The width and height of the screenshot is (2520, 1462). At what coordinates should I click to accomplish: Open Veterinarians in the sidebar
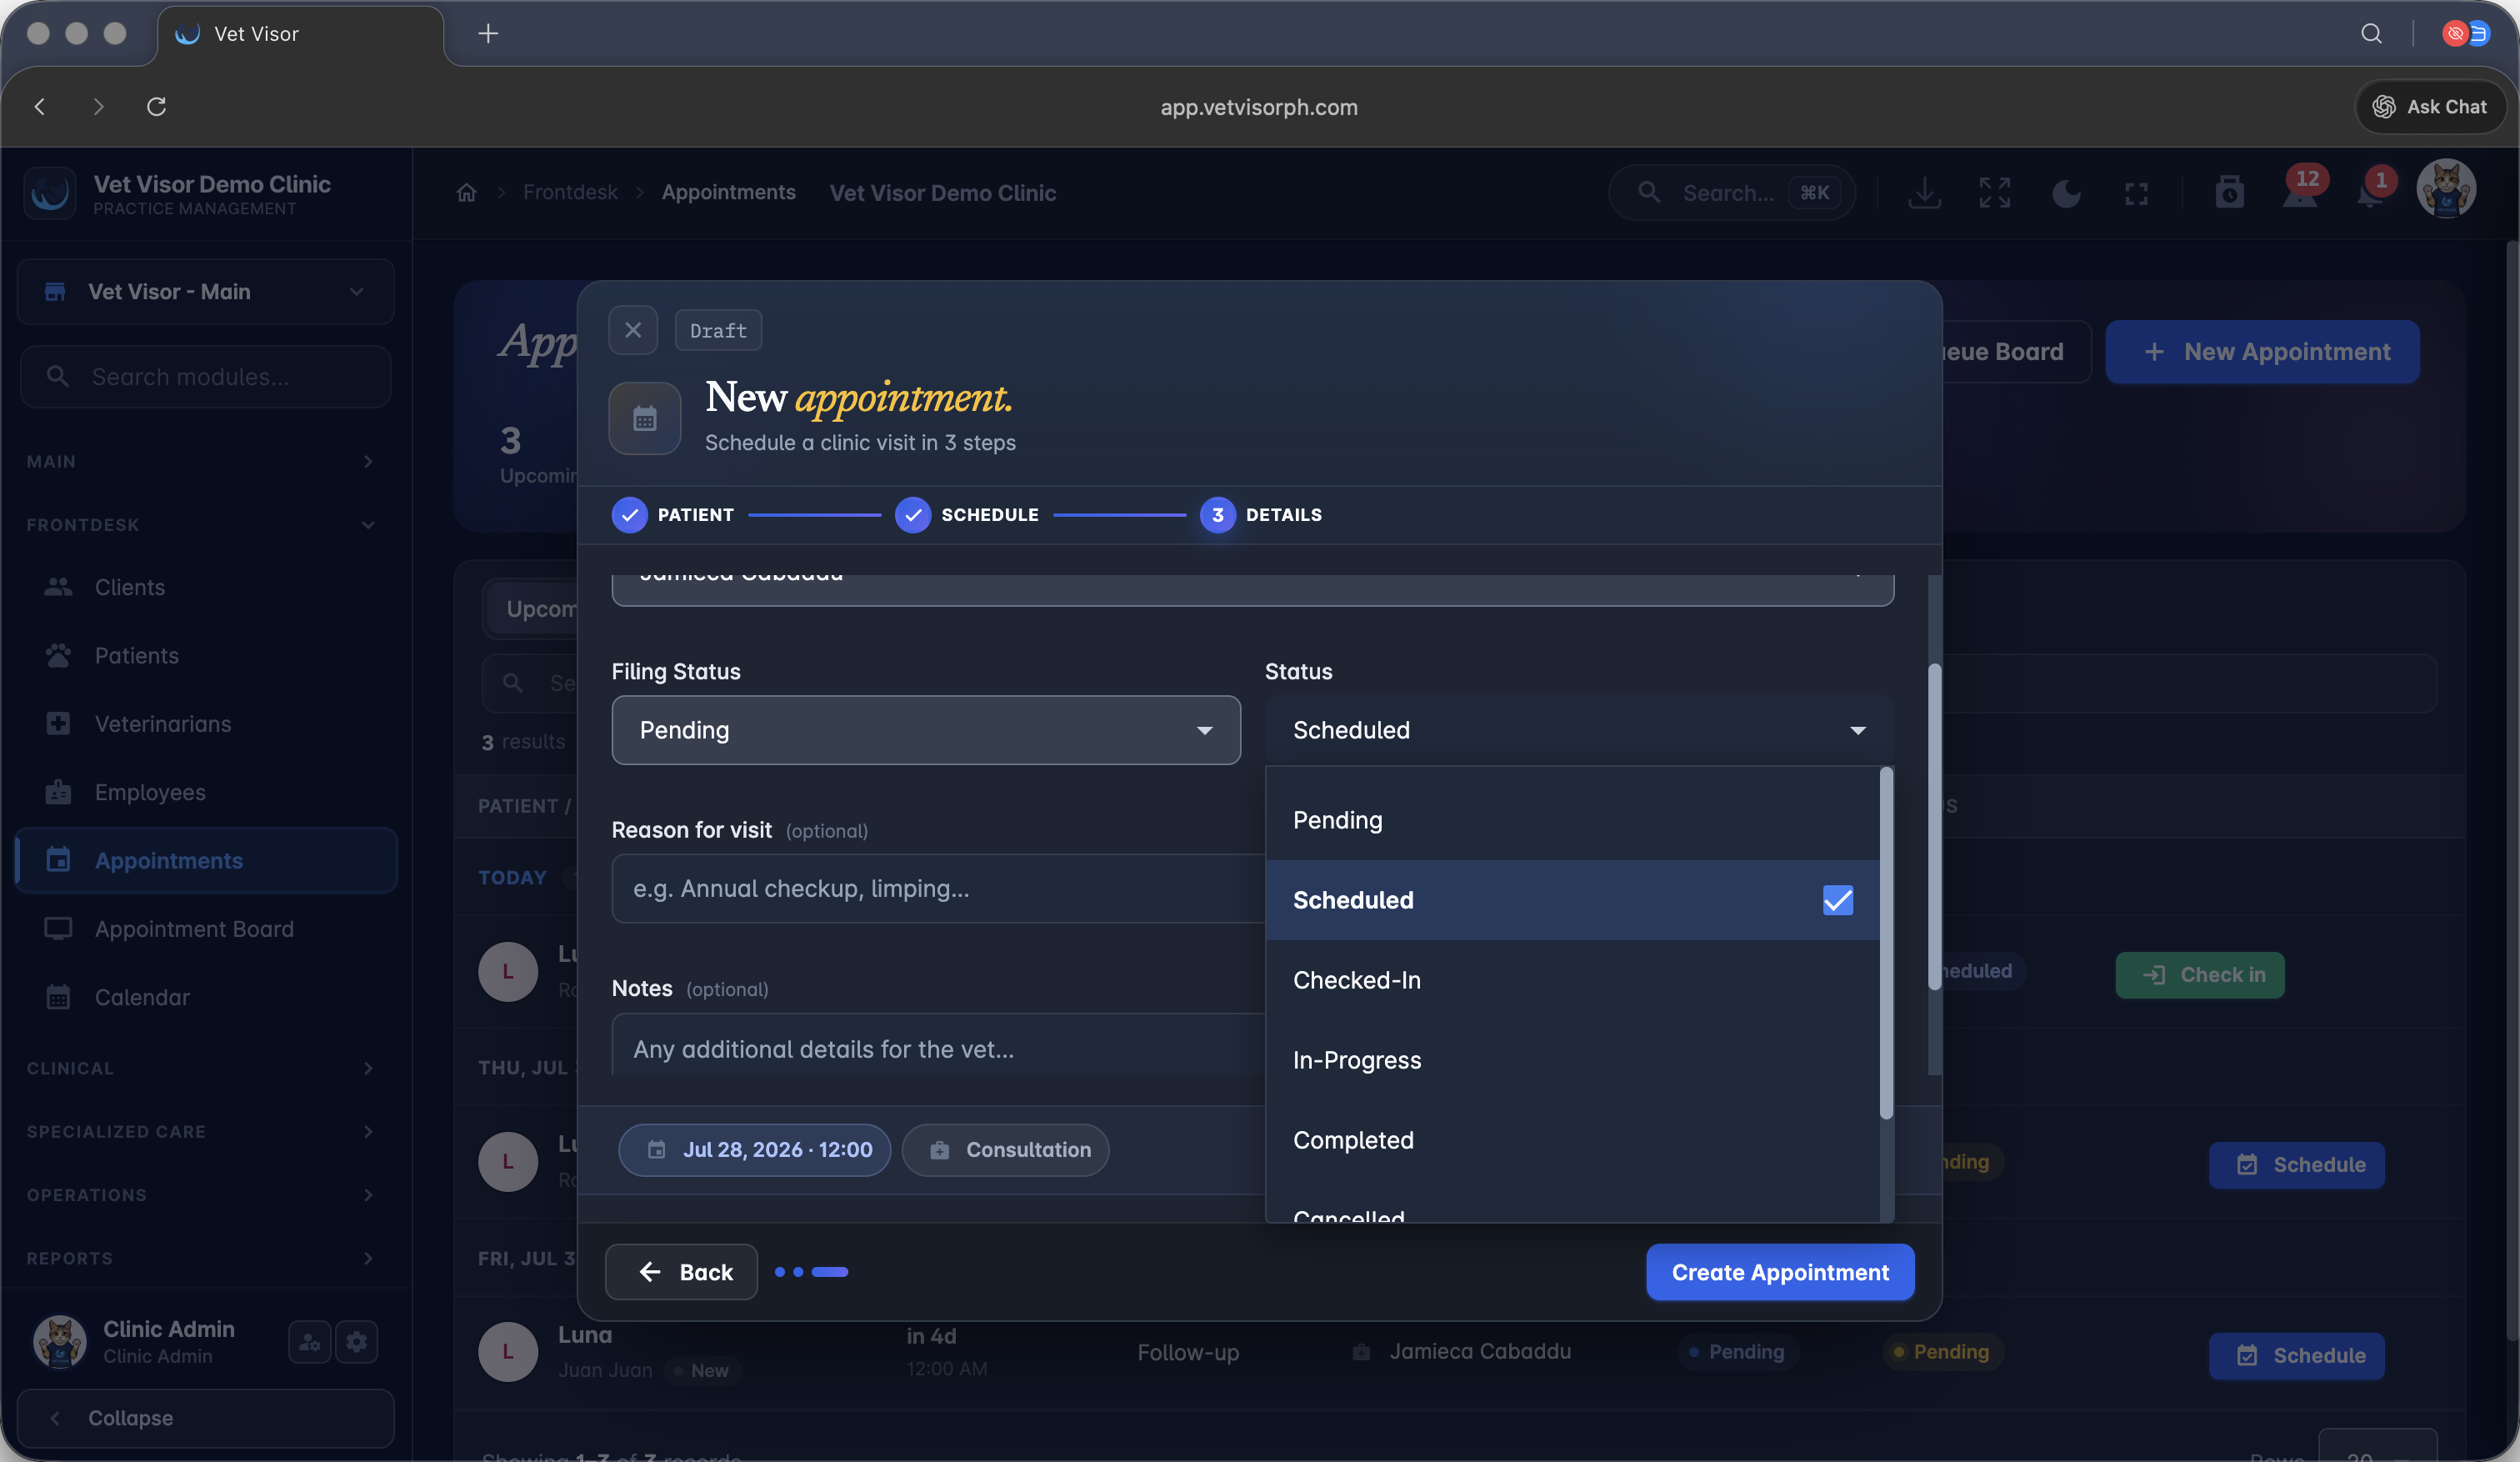[206, 724]
